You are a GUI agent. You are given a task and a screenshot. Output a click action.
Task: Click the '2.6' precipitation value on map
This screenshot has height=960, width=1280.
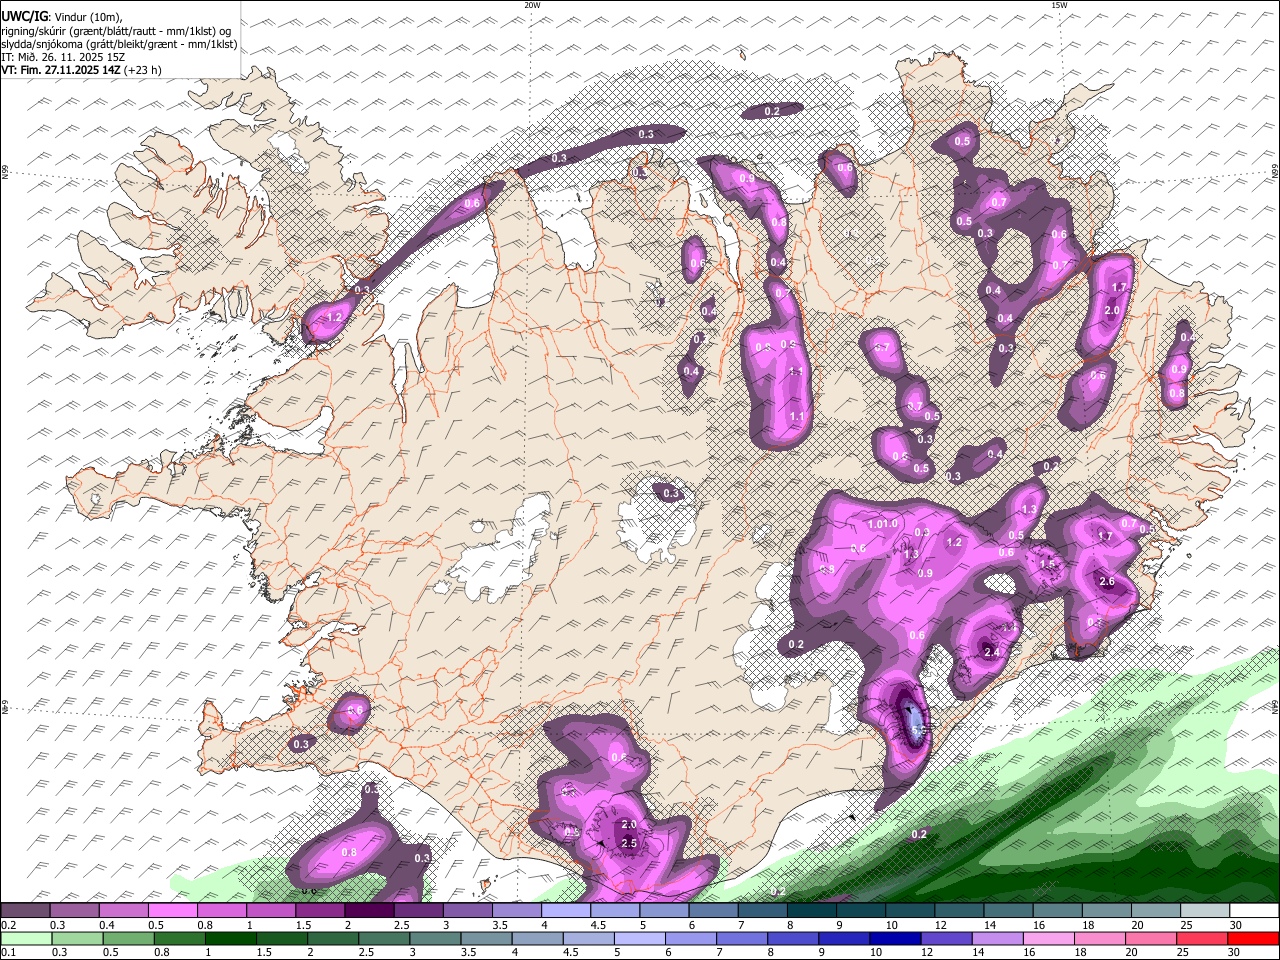(1107, 581)
